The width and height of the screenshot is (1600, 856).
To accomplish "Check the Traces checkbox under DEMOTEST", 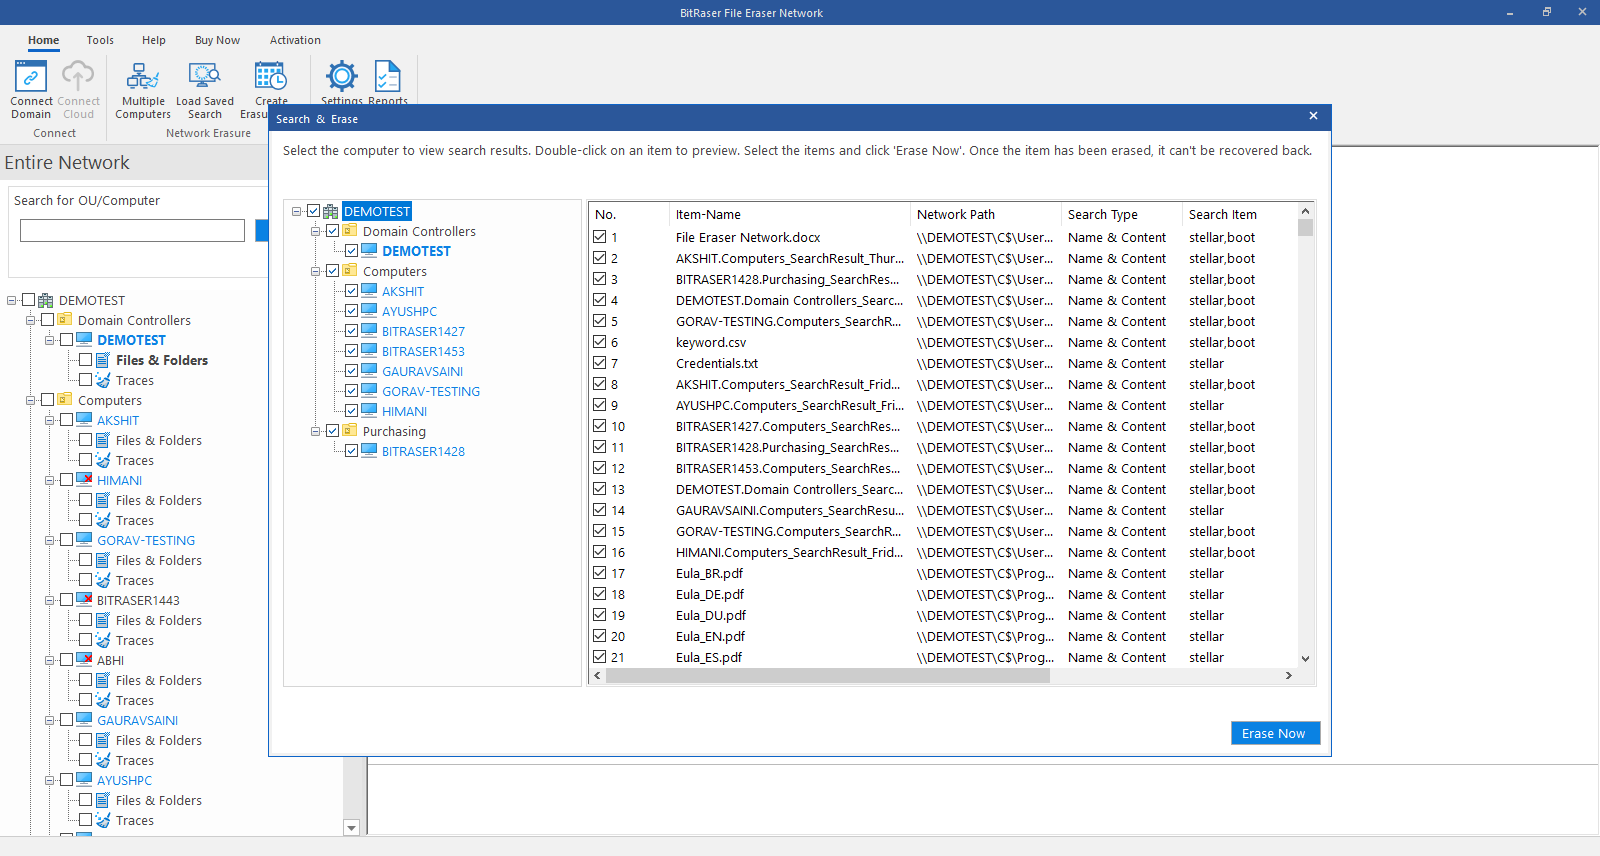I will tap(86, 380).
